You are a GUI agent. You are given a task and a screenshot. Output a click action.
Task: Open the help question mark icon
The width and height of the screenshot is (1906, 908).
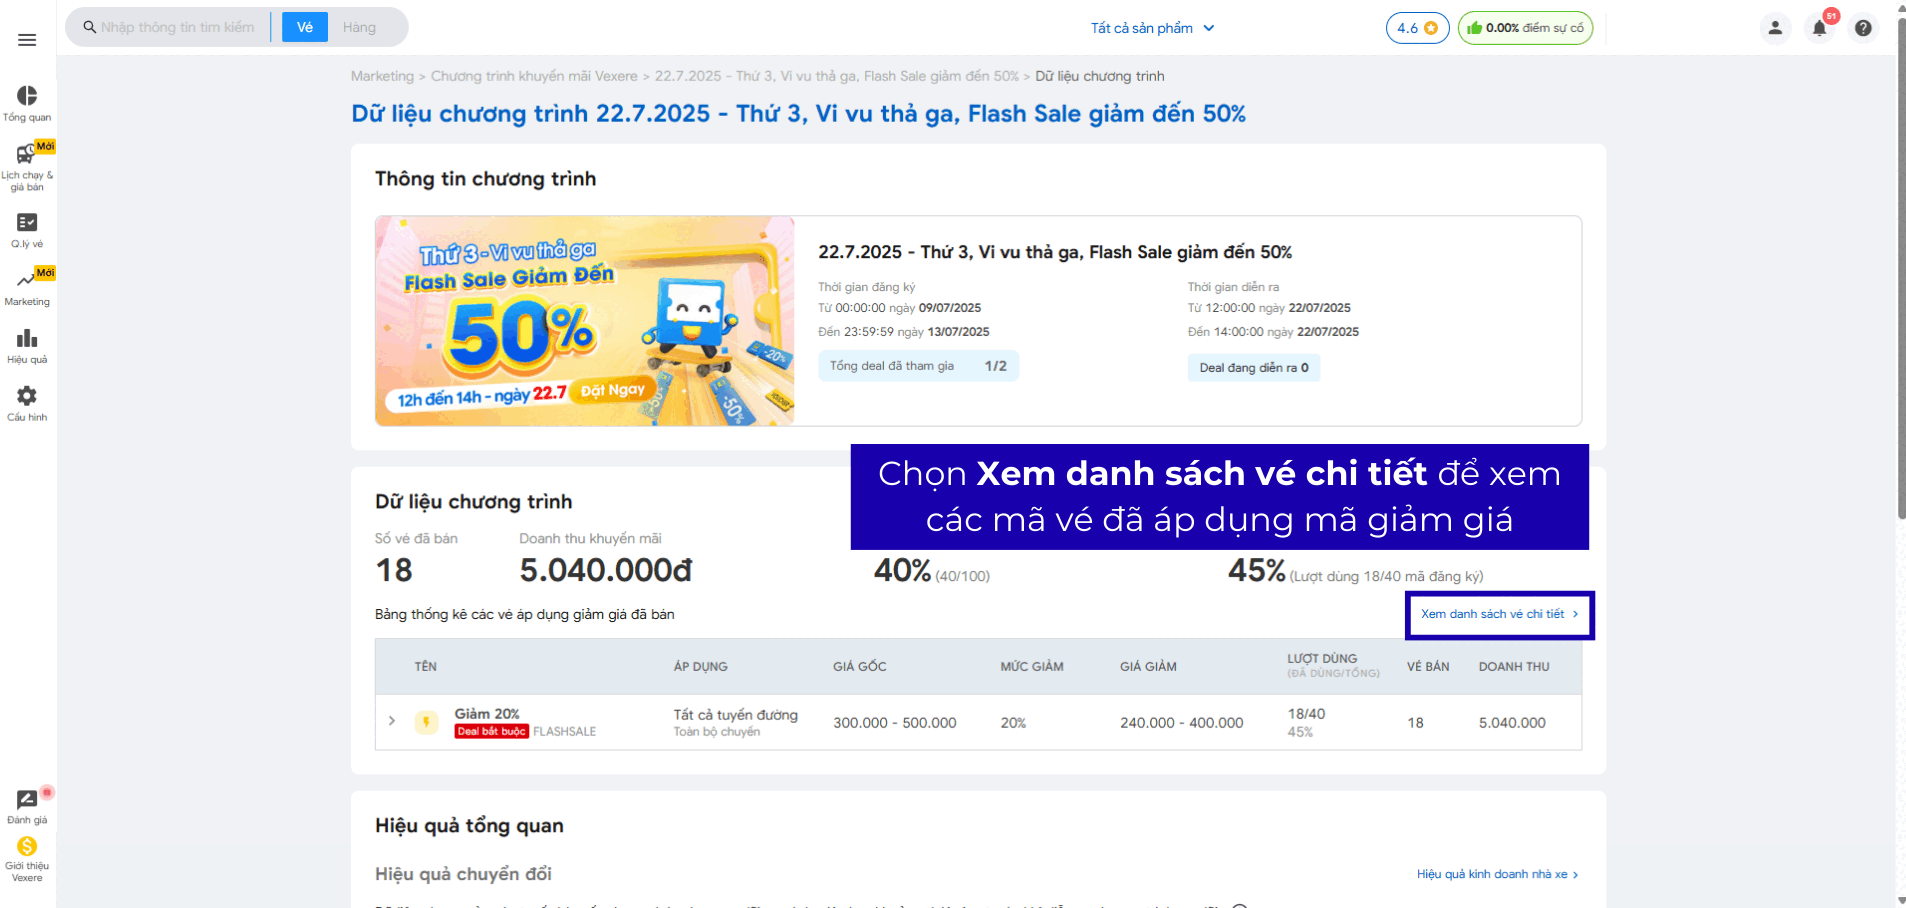click(1863, 28)
